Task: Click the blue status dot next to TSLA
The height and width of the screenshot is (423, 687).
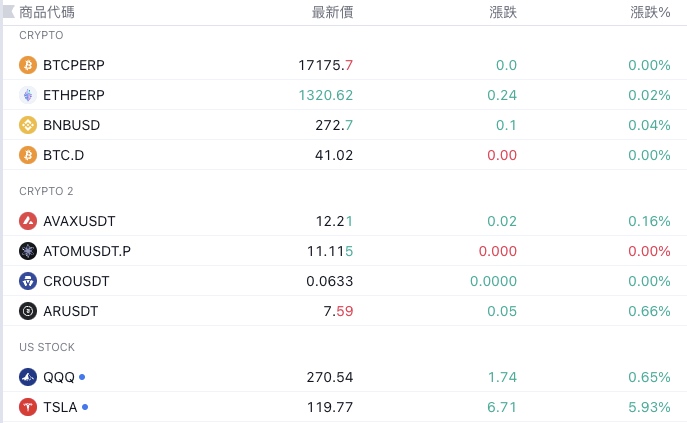Action: tap(85, 407)
